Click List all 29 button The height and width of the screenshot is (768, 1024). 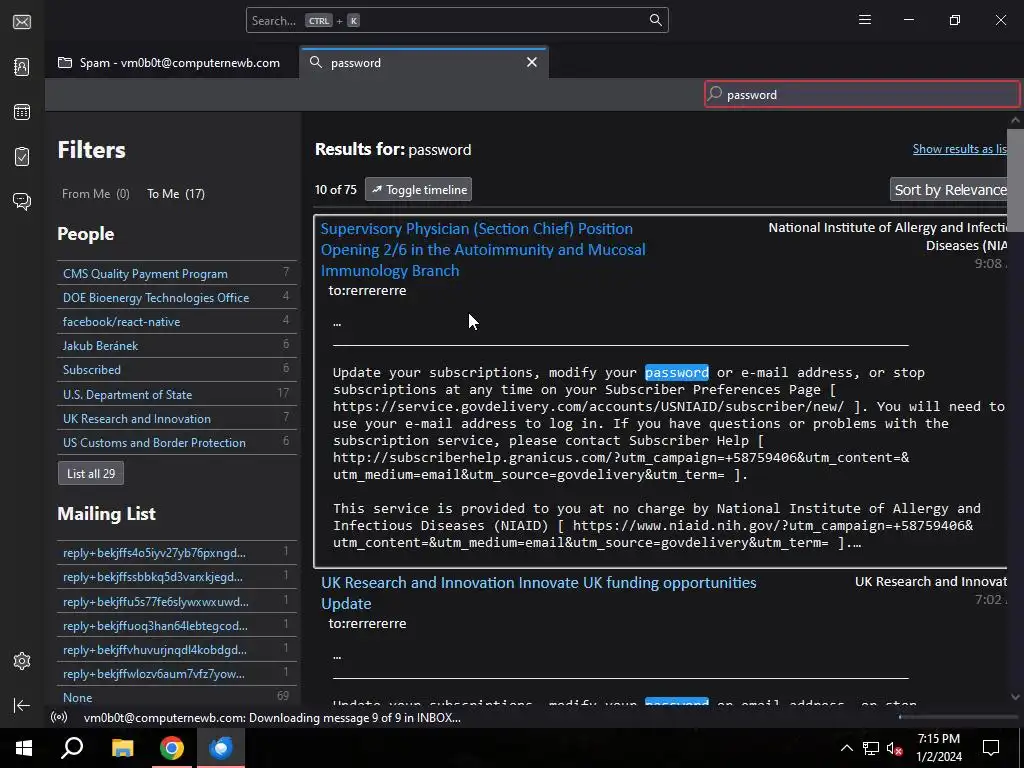pos(91,473)
